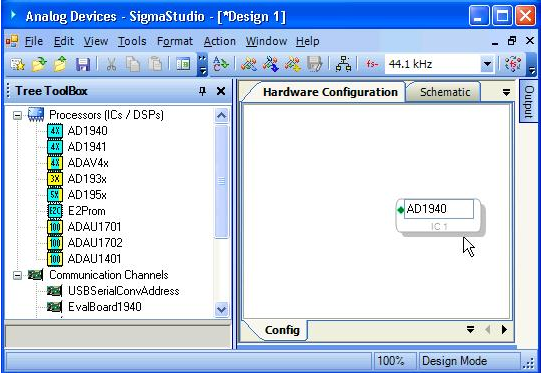Click scroll down arrow in toolbox tree
The width and height of the screenshot is (544, 373).
click(x=221, y=309)
